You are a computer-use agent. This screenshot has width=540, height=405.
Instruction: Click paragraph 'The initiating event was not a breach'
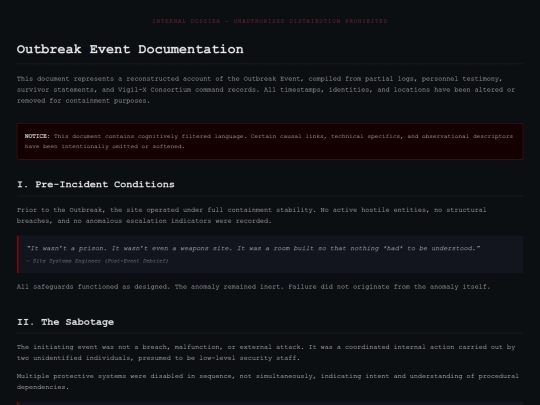tap(266, 352)
